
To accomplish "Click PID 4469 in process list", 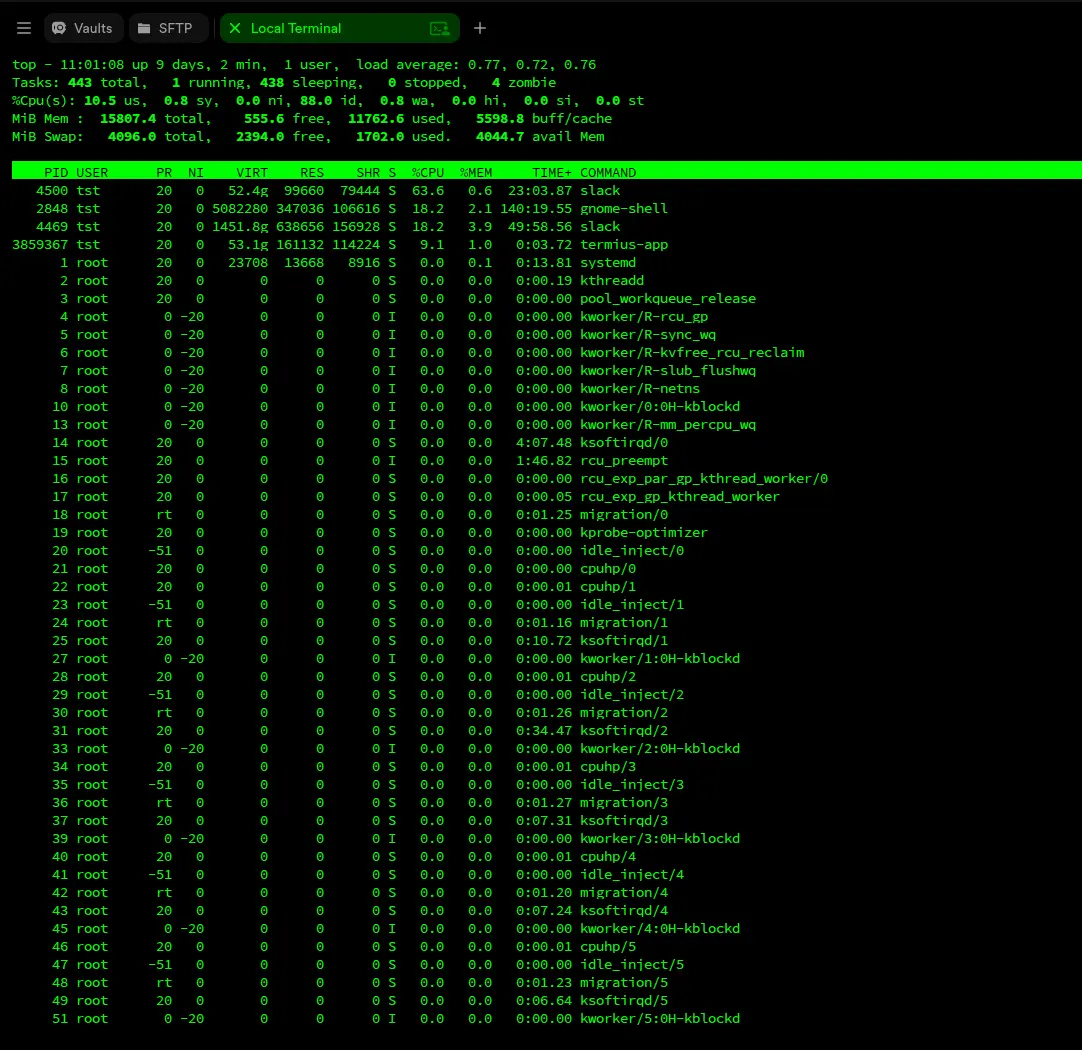I will click(52, 226).
